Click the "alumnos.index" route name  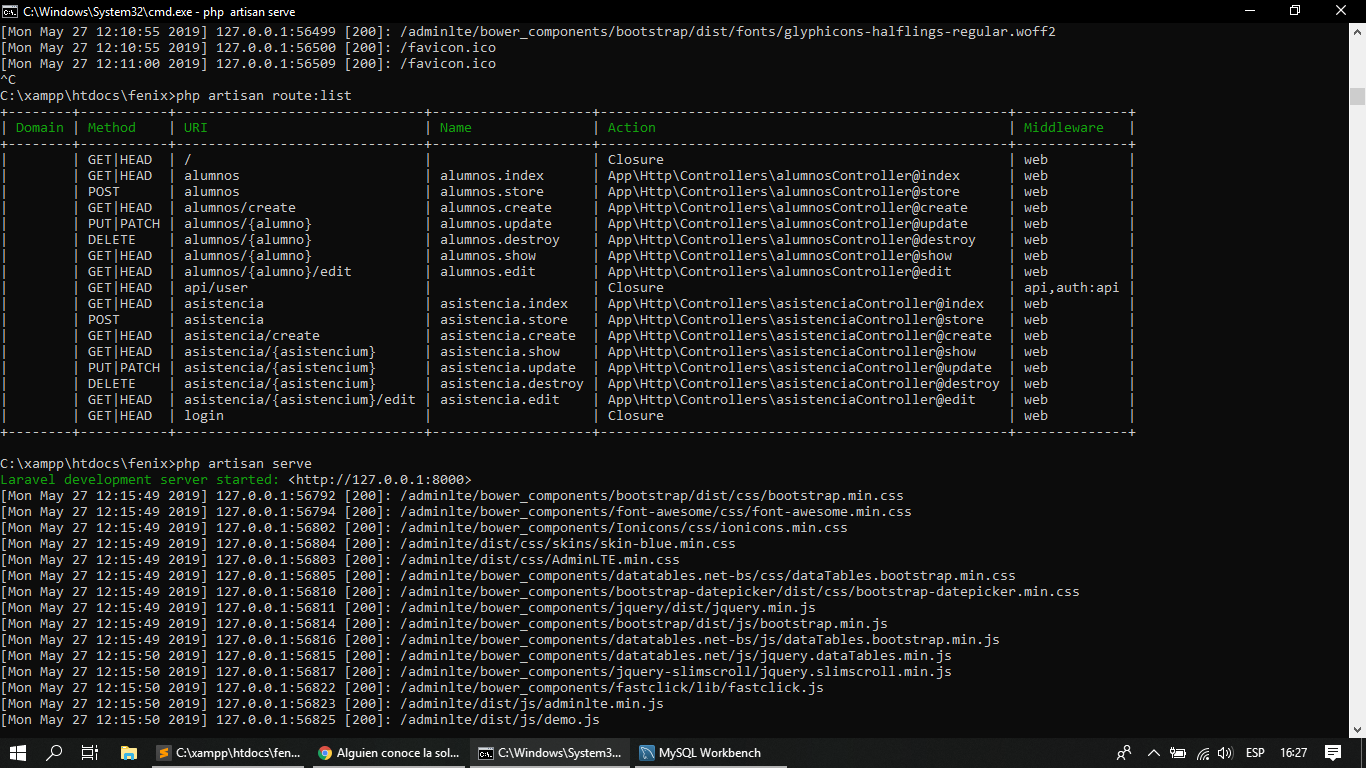pos(492,175)
